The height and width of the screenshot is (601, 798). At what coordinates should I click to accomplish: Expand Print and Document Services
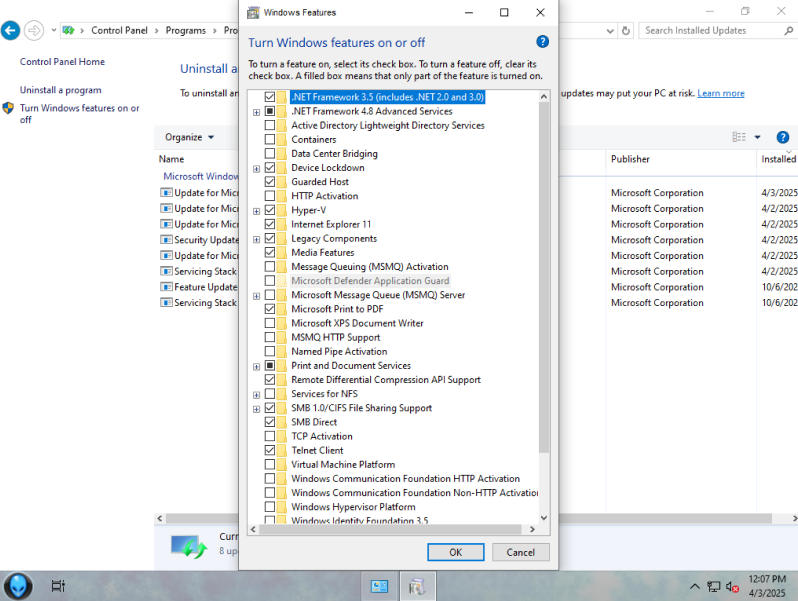pyautogui.click(x=256, y=366)
